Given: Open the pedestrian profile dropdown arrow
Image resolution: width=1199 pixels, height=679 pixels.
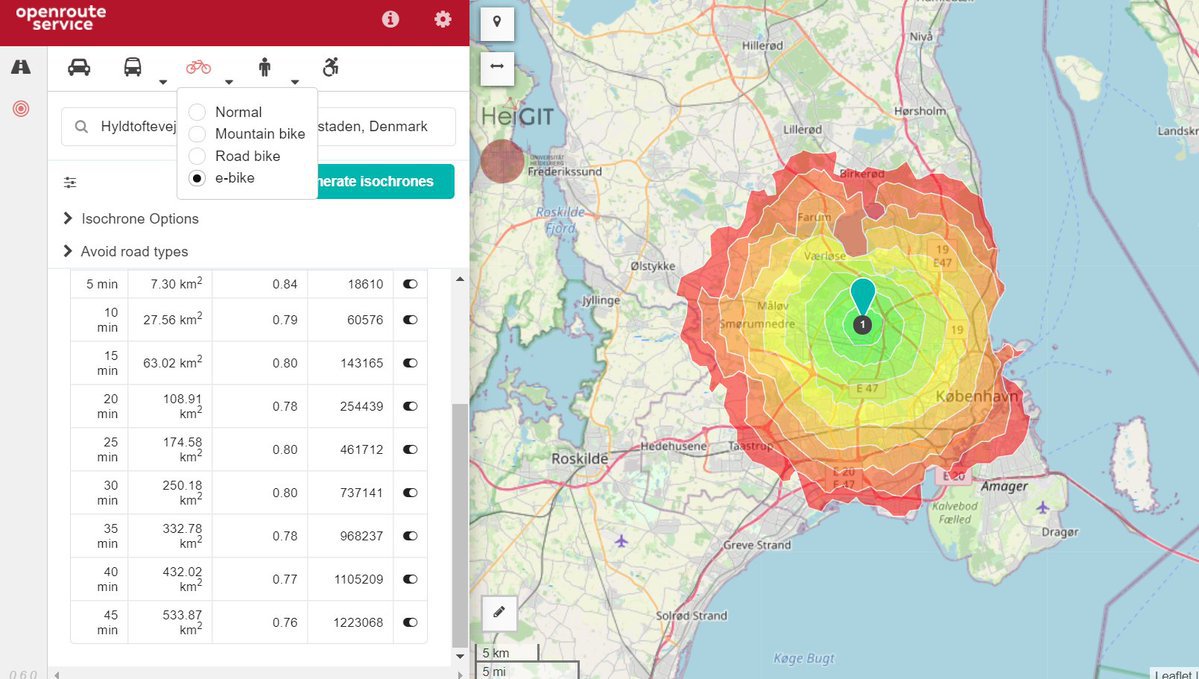Looking at the screenshot, I should (x=295, y=82).
